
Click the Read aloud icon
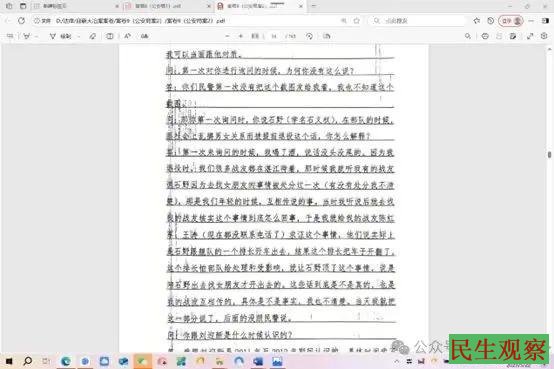127,36
